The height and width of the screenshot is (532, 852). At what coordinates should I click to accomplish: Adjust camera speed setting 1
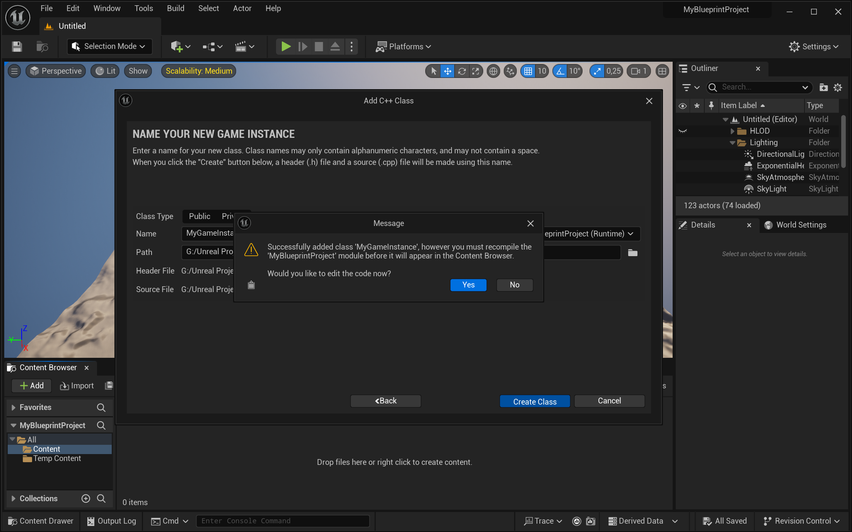pyautogui.click(x=639, y=71)
